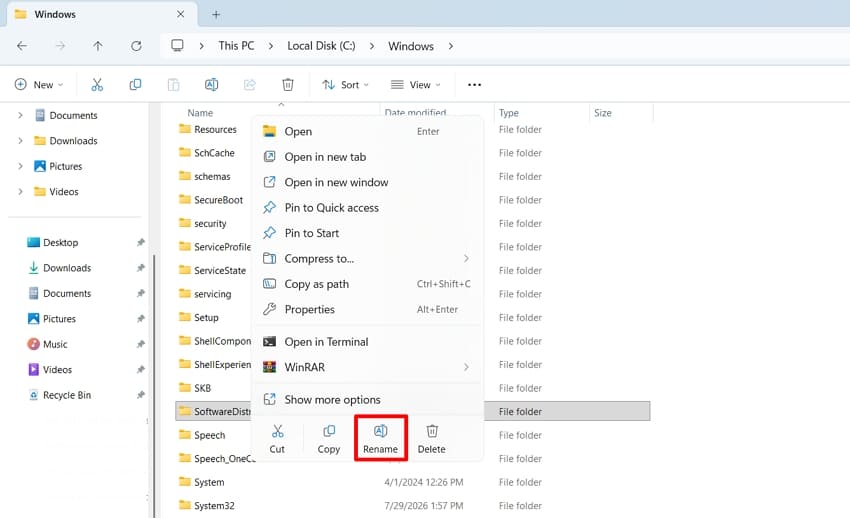The width and height of the screenshot is (850, 518).
Task: Click the pin icon beside Recycle Bin
Action: point(140,395)
